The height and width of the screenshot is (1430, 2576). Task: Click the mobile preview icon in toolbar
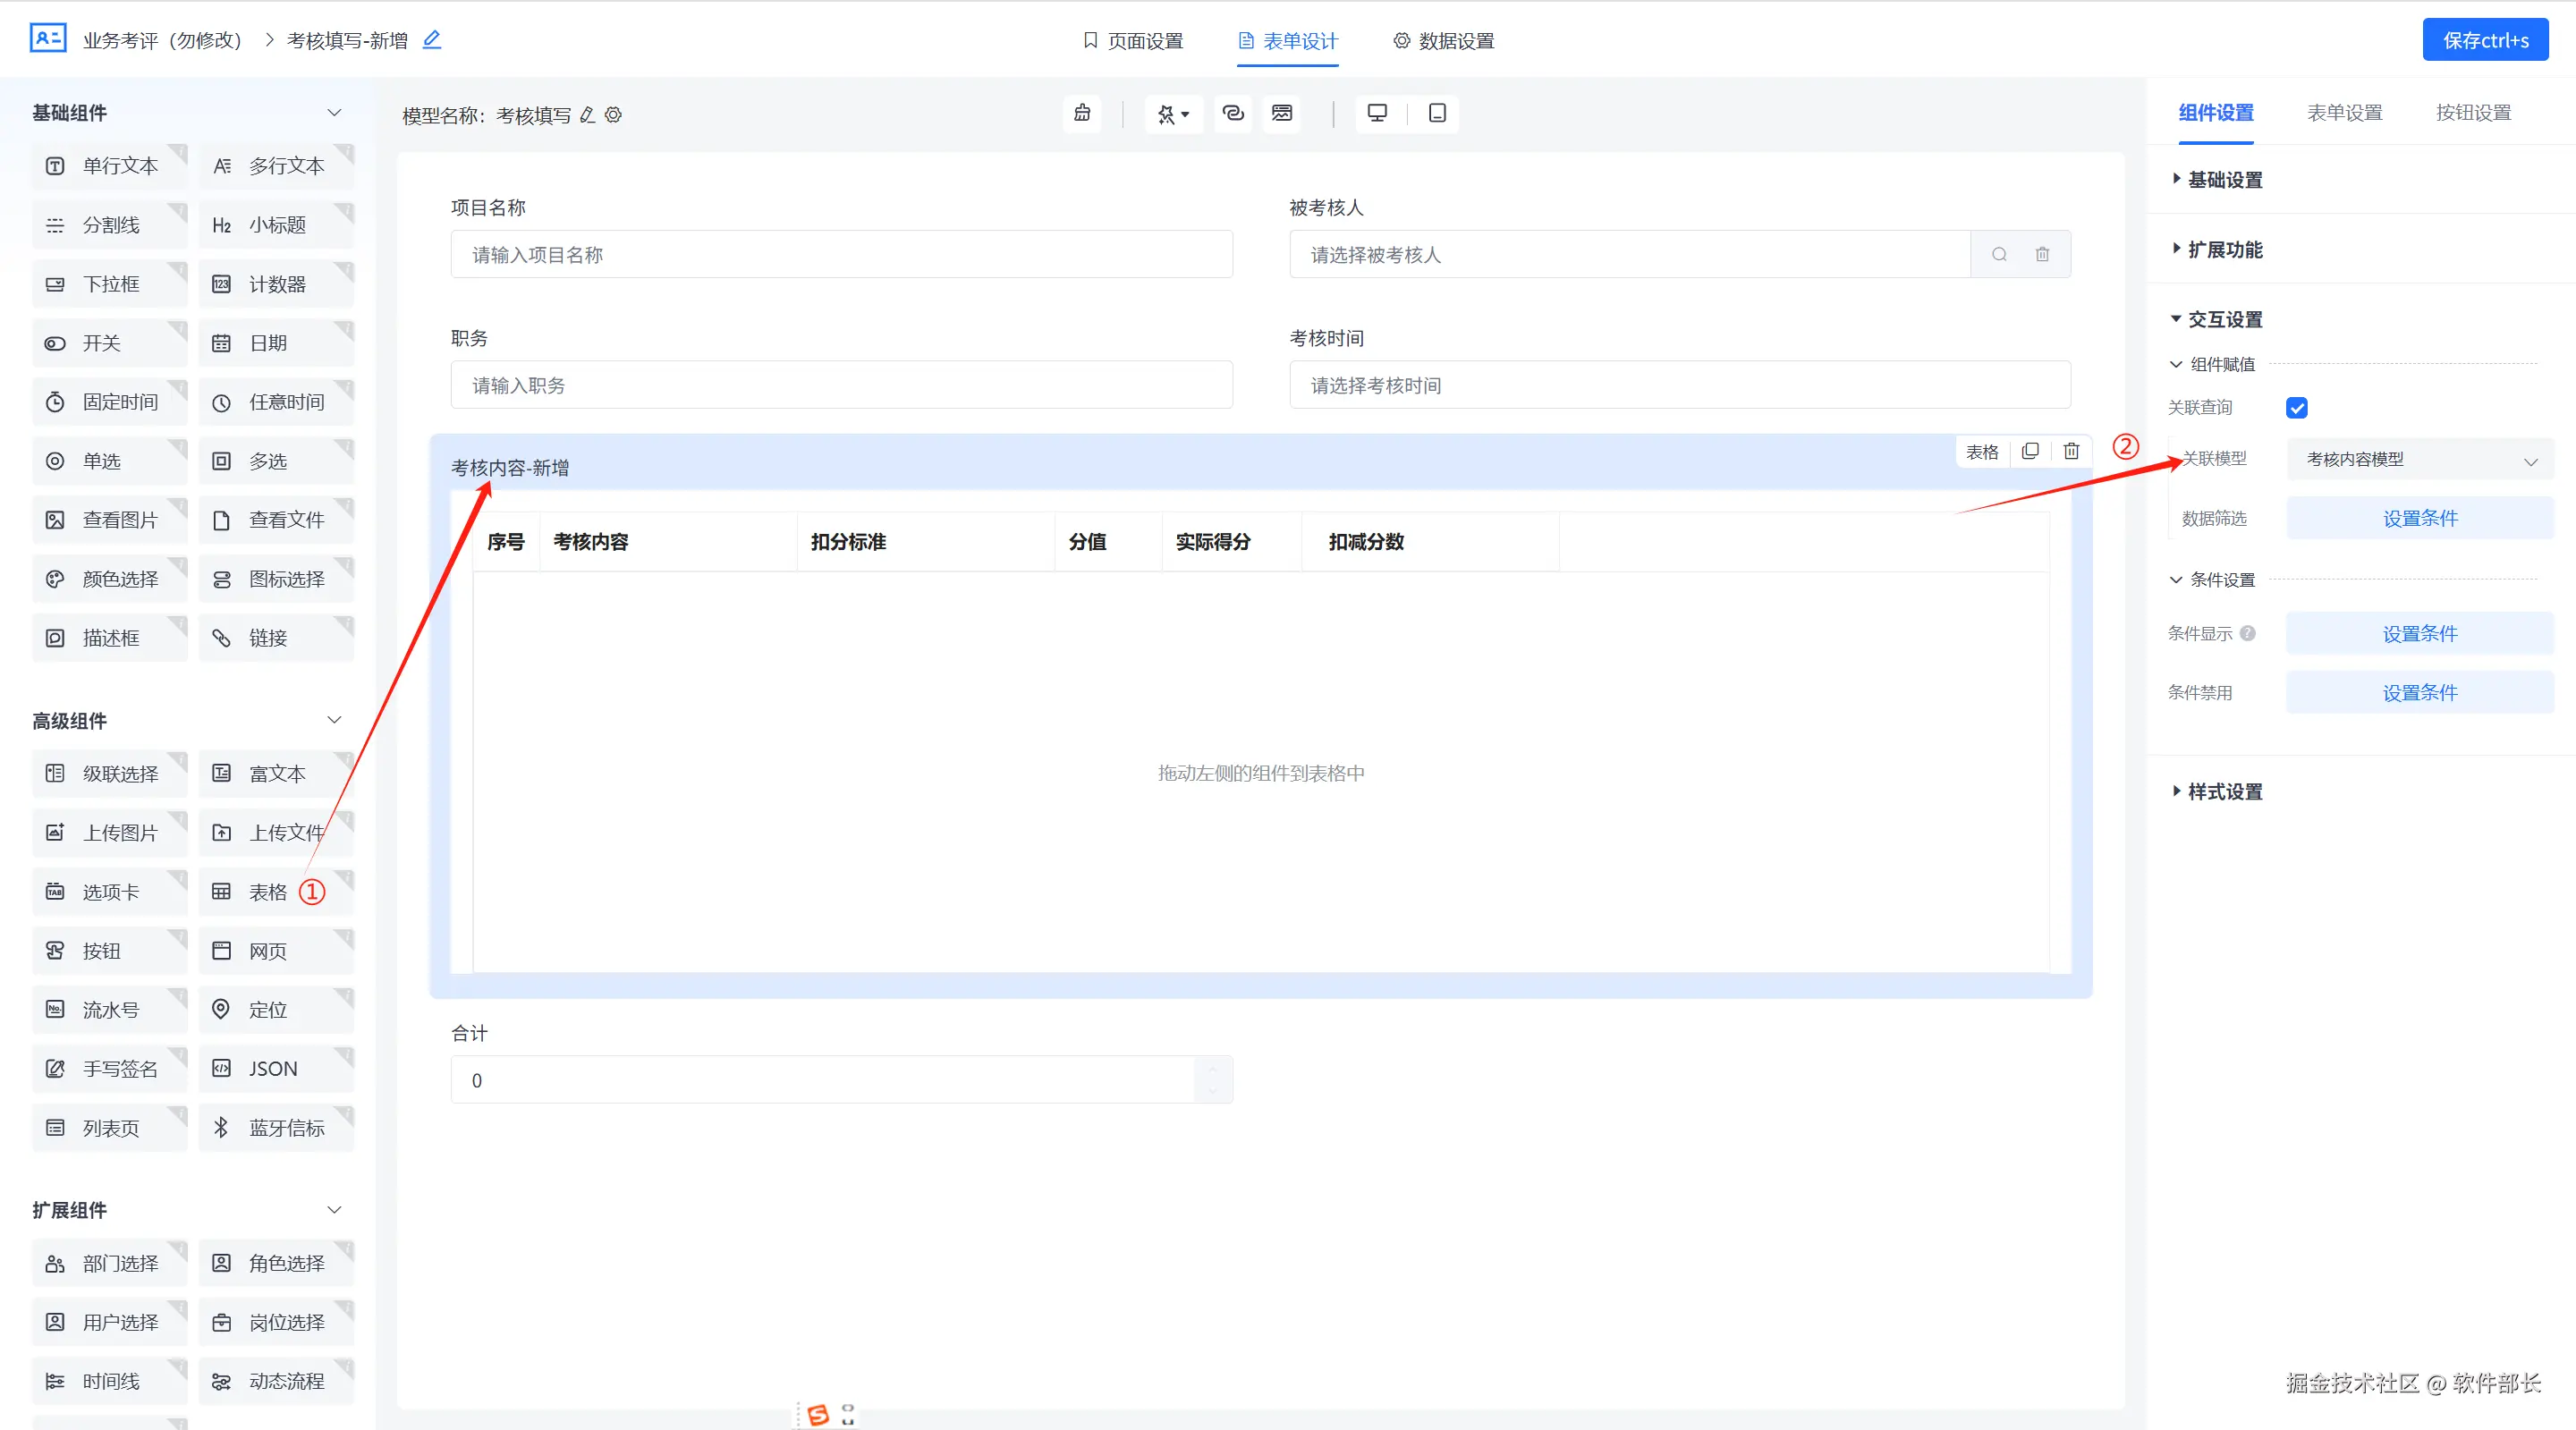(x=1437, y=113)
